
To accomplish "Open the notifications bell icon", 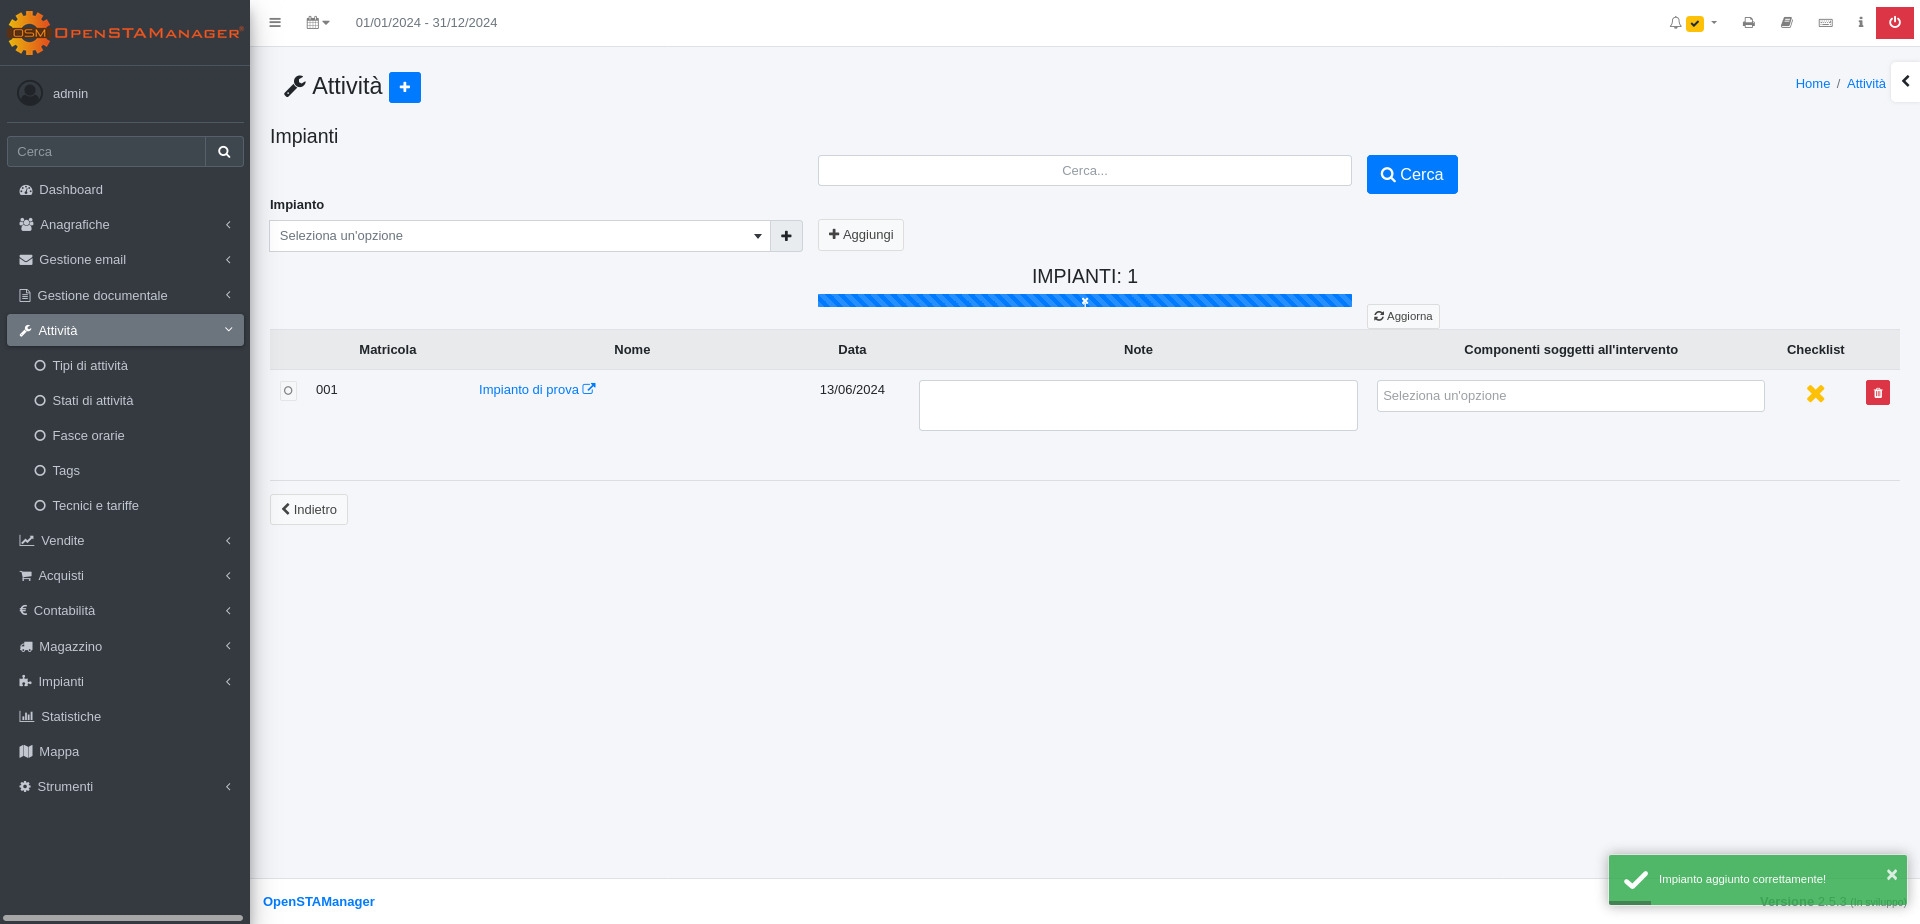I will coord(1676,22).
